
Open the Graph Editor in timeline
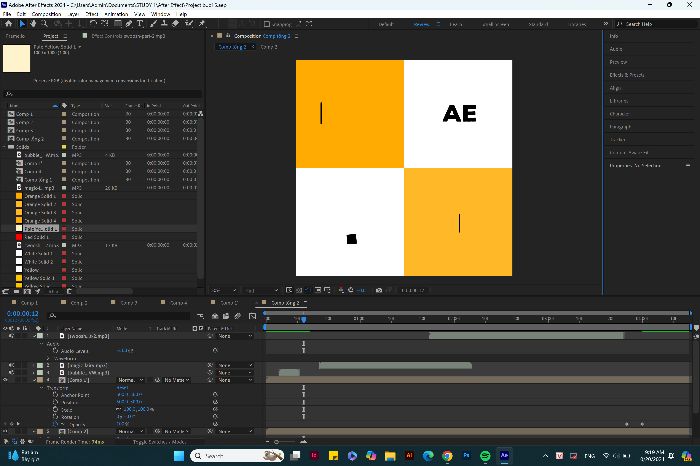tap(252, 316)
